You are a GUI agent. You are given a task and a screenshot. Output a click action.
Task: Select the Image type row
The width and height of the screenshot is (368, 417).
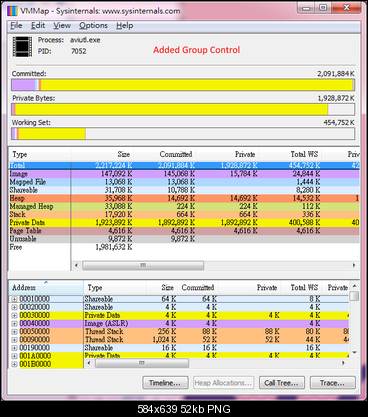pyautogui.click(x=184, y=174)
